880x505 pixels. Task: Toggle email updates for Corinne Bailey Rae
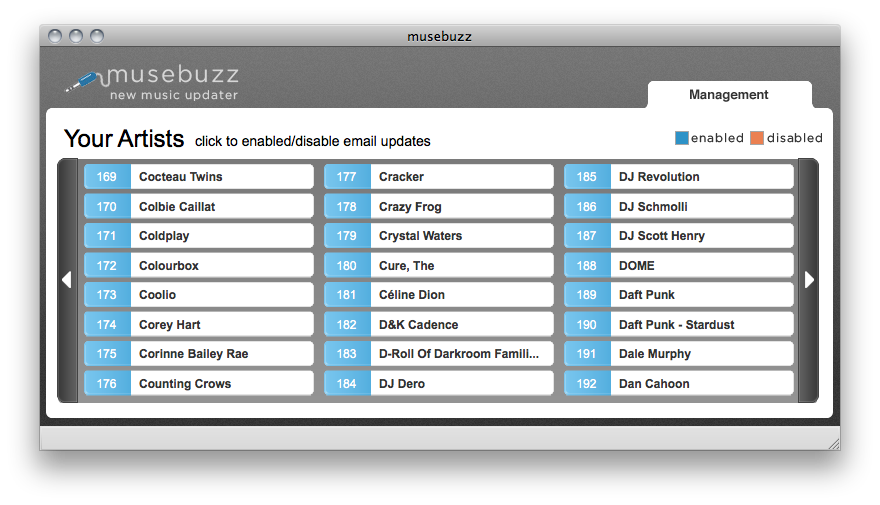(x=199, y=354)
